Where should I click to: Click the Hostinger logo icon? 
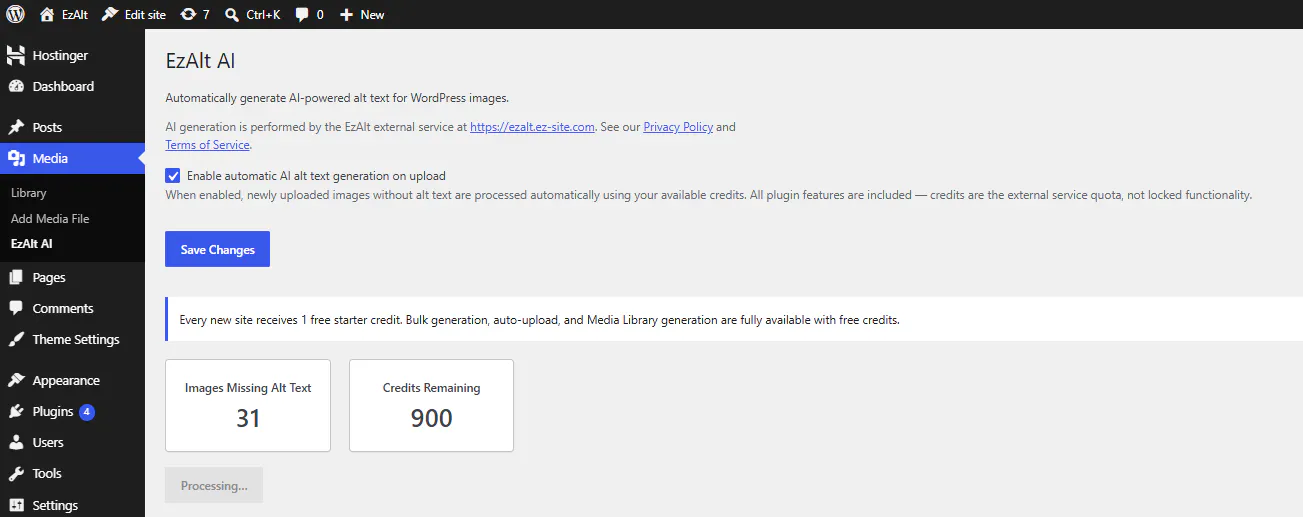pos(16,55)
